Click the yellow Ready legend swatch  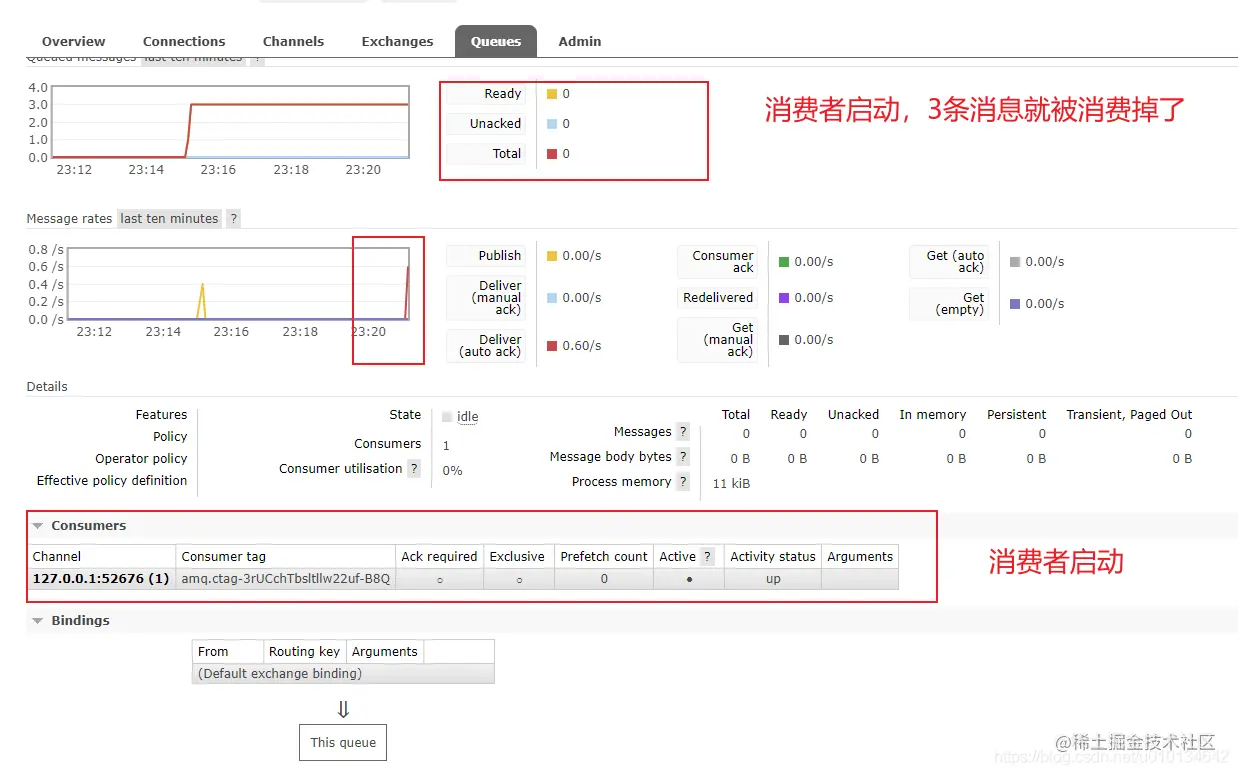coord(552,94)
